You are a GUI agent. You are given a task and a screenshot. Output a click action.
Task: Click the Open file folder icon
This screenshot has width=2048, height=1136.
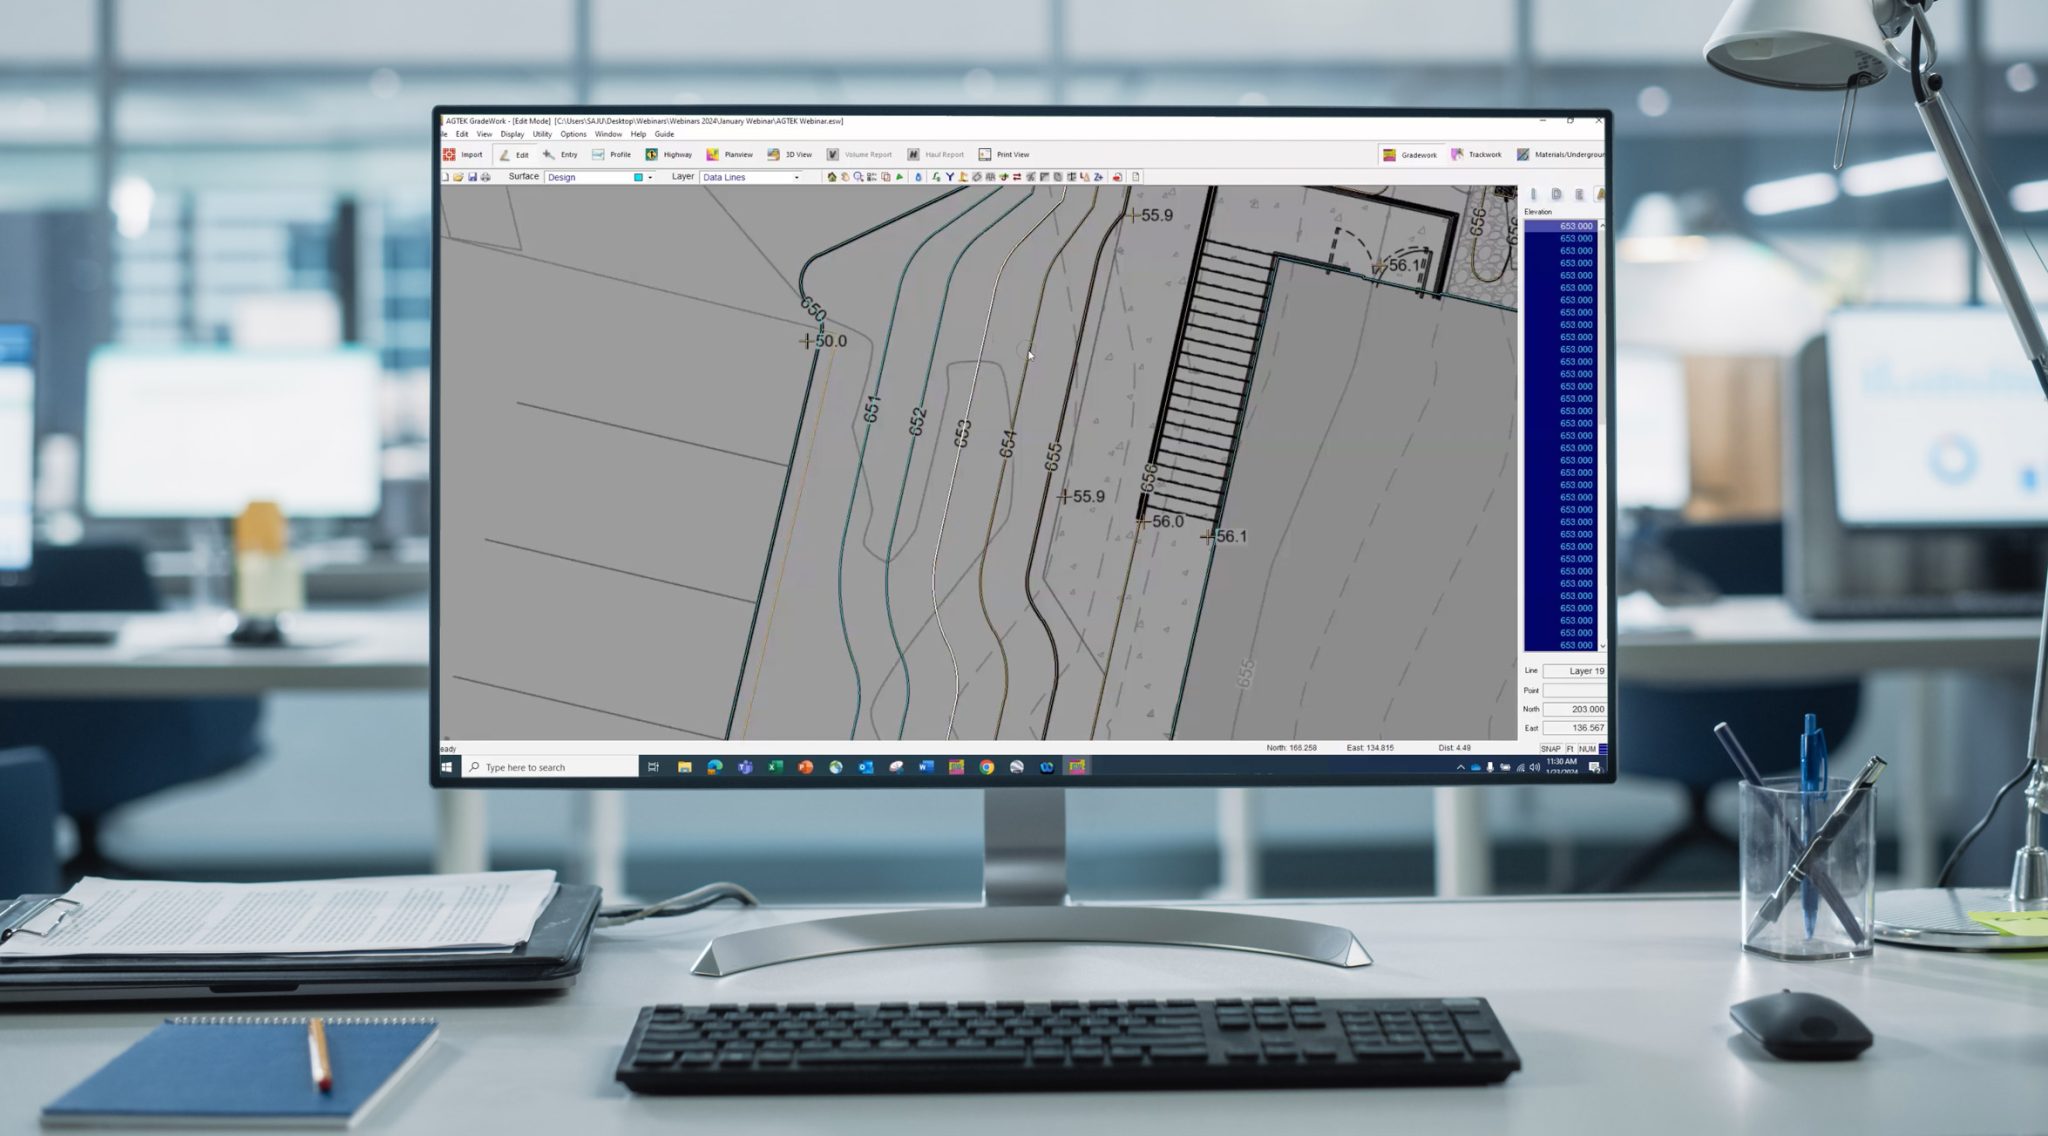coord(459,177)
